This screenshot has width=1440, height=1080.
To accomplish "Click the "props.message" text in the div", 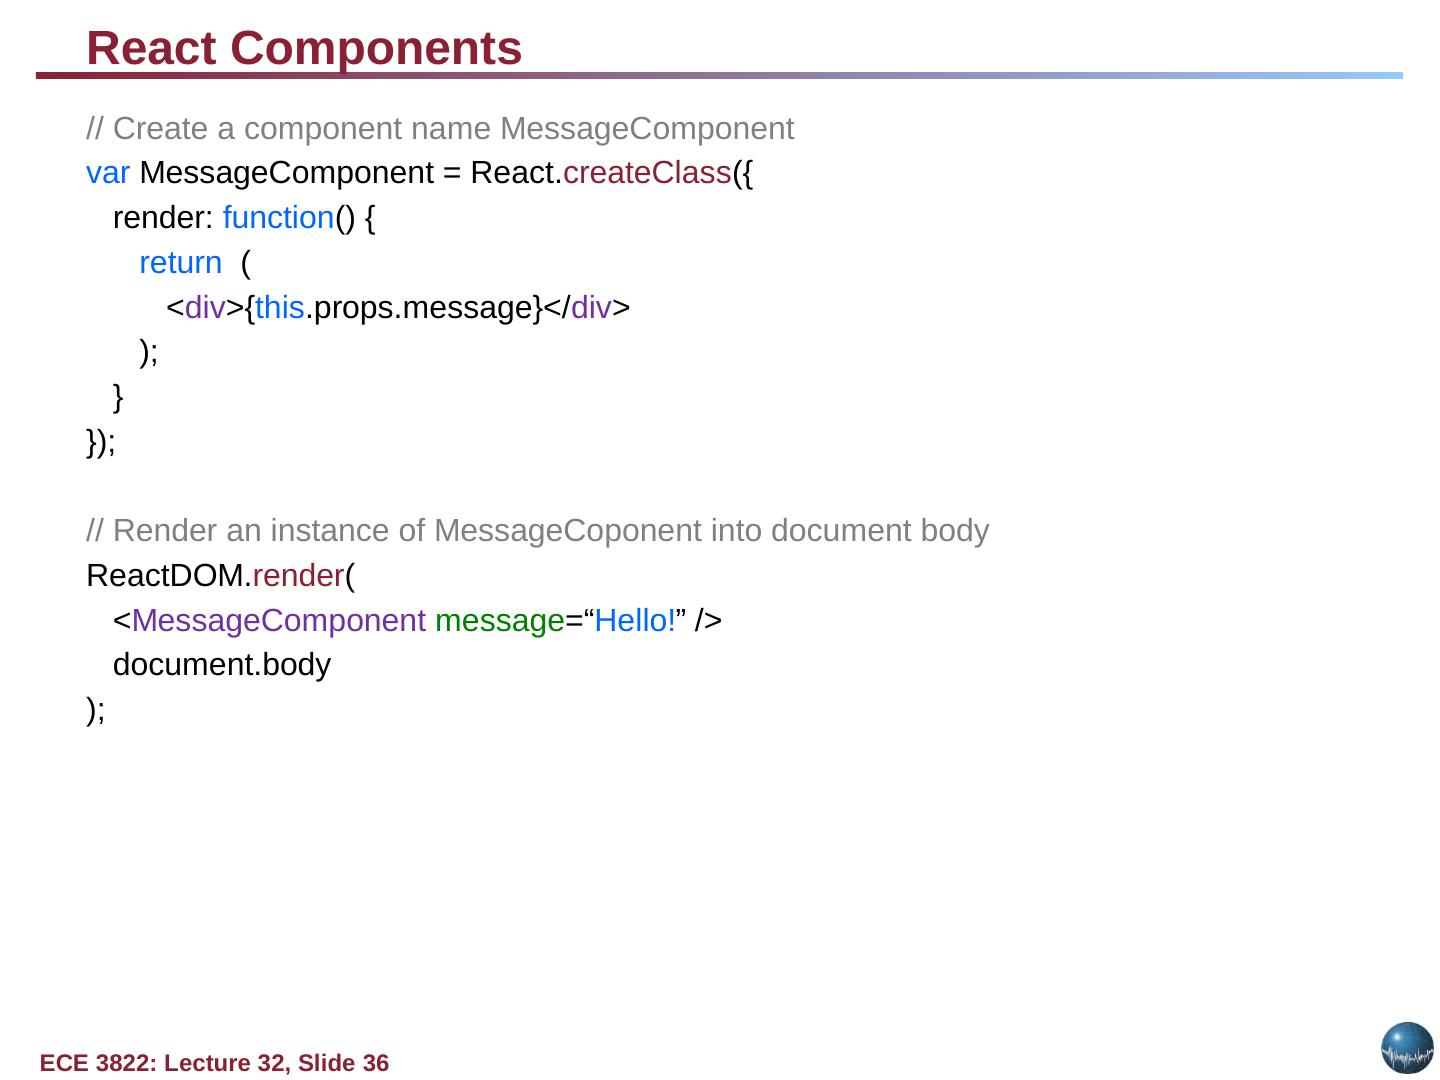I will (x=421, y=308).
